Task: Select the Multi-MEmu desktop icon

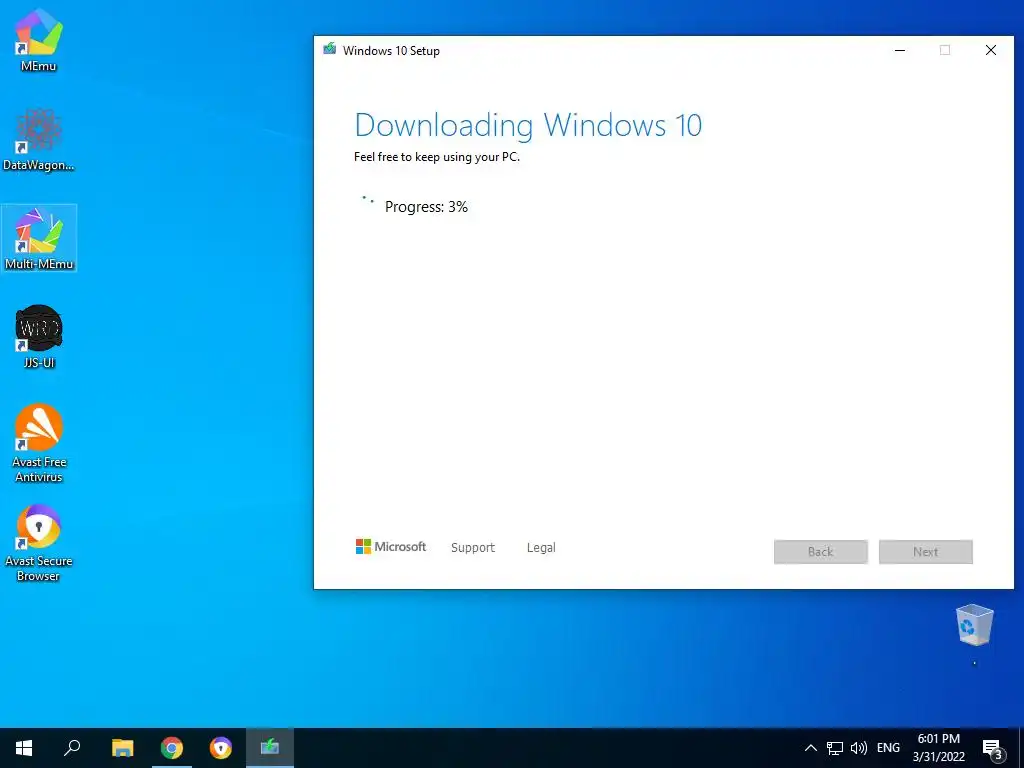Action: click(x=39, y=238)
